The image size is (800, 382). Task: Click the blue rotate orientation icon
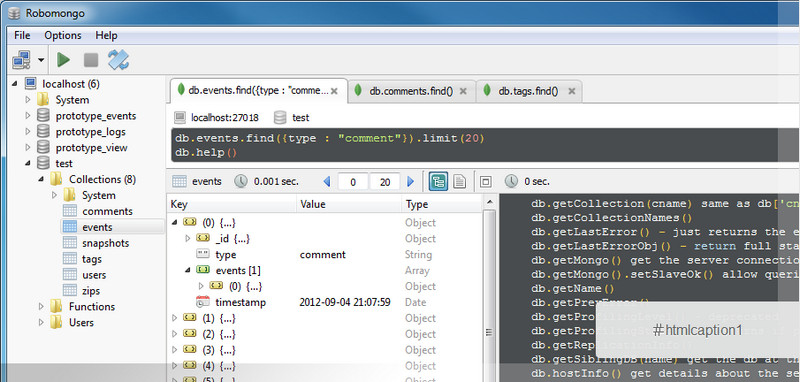(x=118, y=60)
